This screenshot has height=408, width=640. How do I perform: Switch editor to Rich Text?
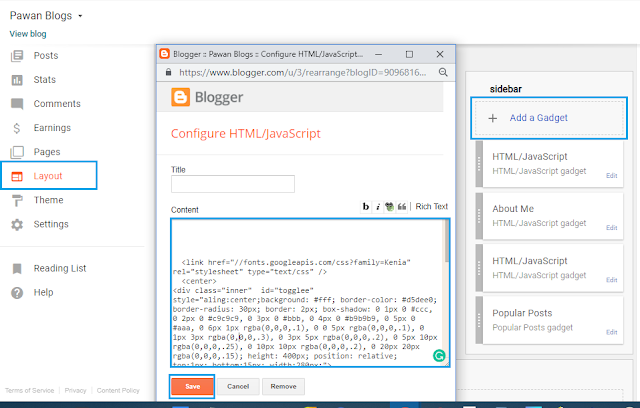(x=431, y=206)
